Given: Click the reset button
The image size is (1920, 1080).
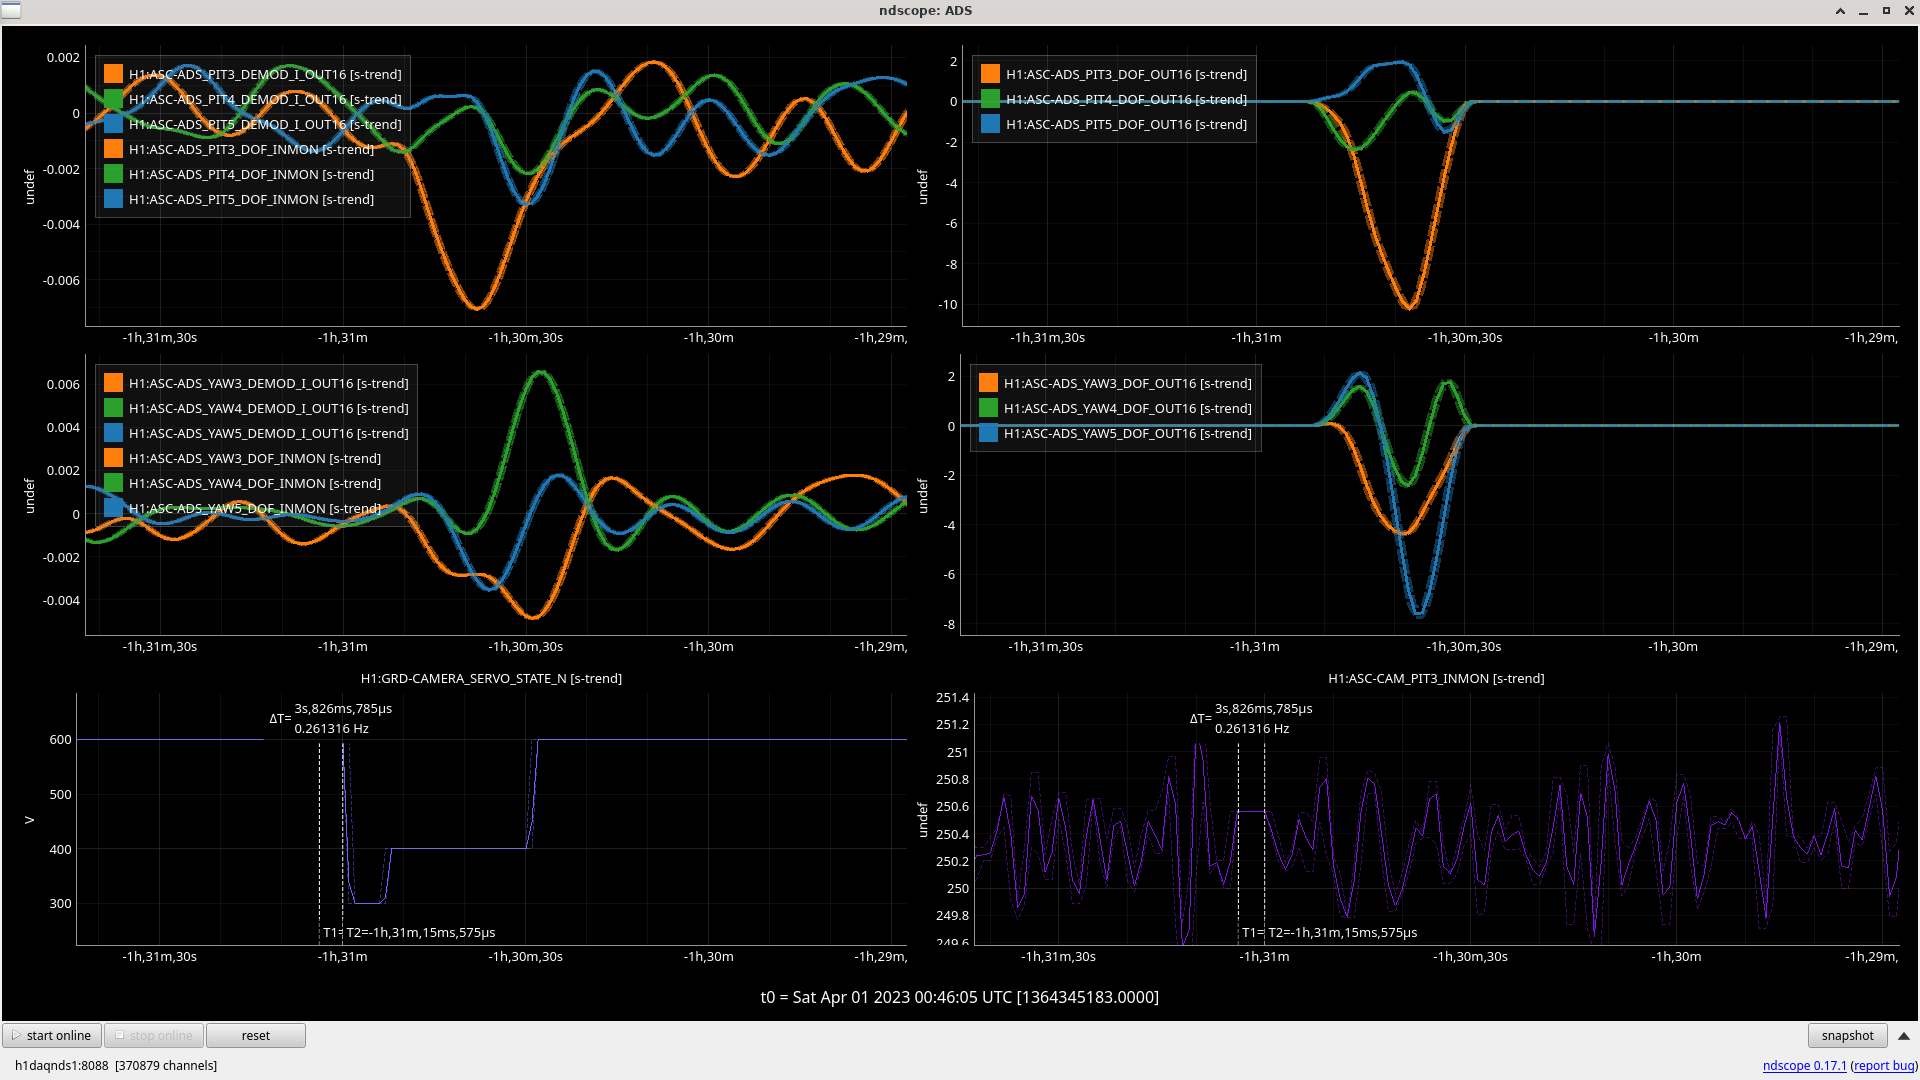Looking at the screenshot, I should click(255, 1036).
